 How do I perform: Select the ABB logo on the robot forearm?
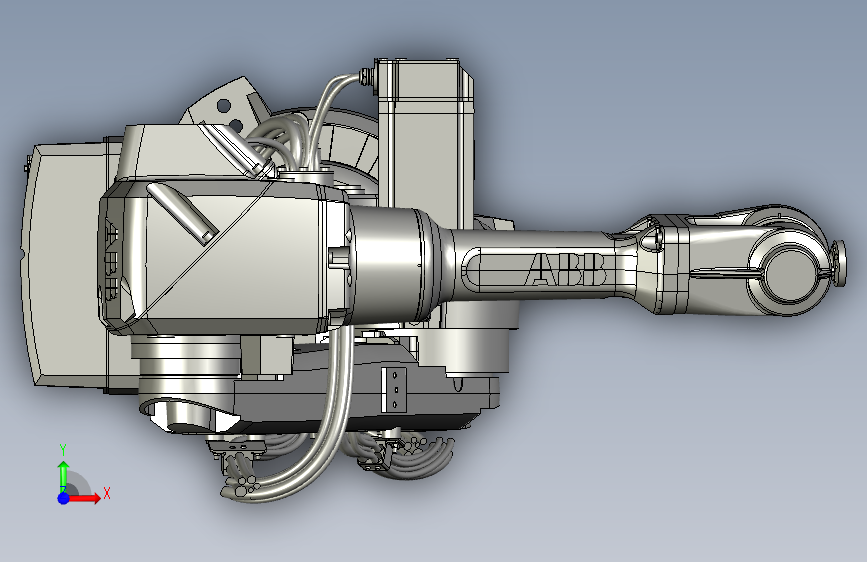point(566,269)
